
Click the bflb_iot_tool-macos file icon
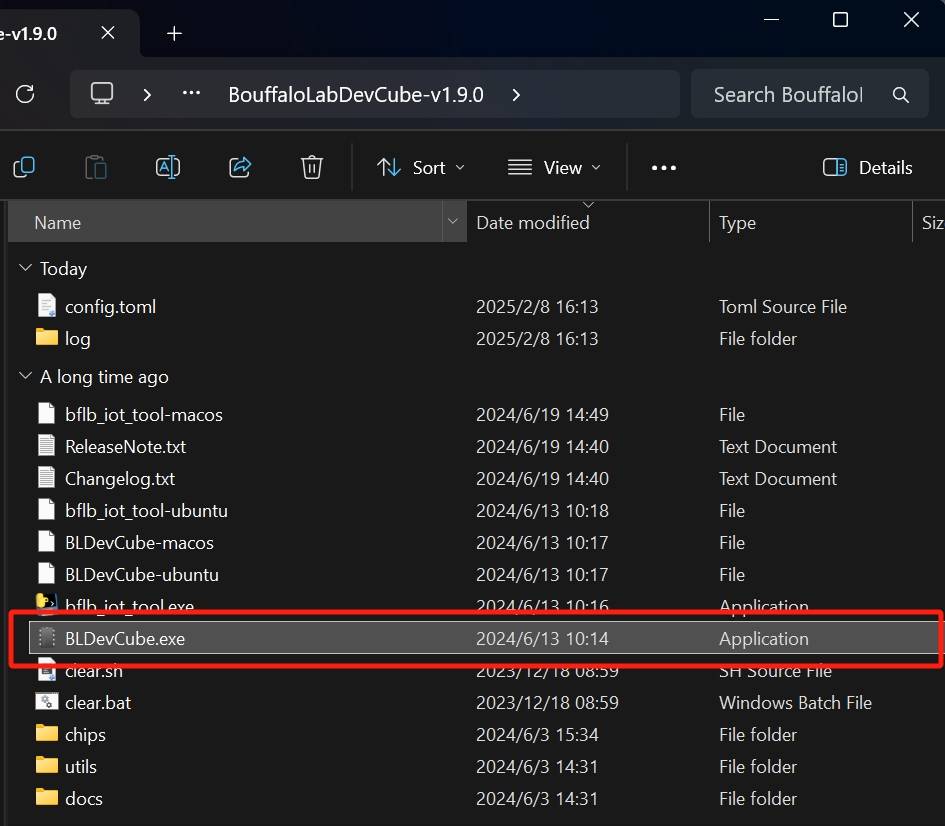(x=47, y=413)
